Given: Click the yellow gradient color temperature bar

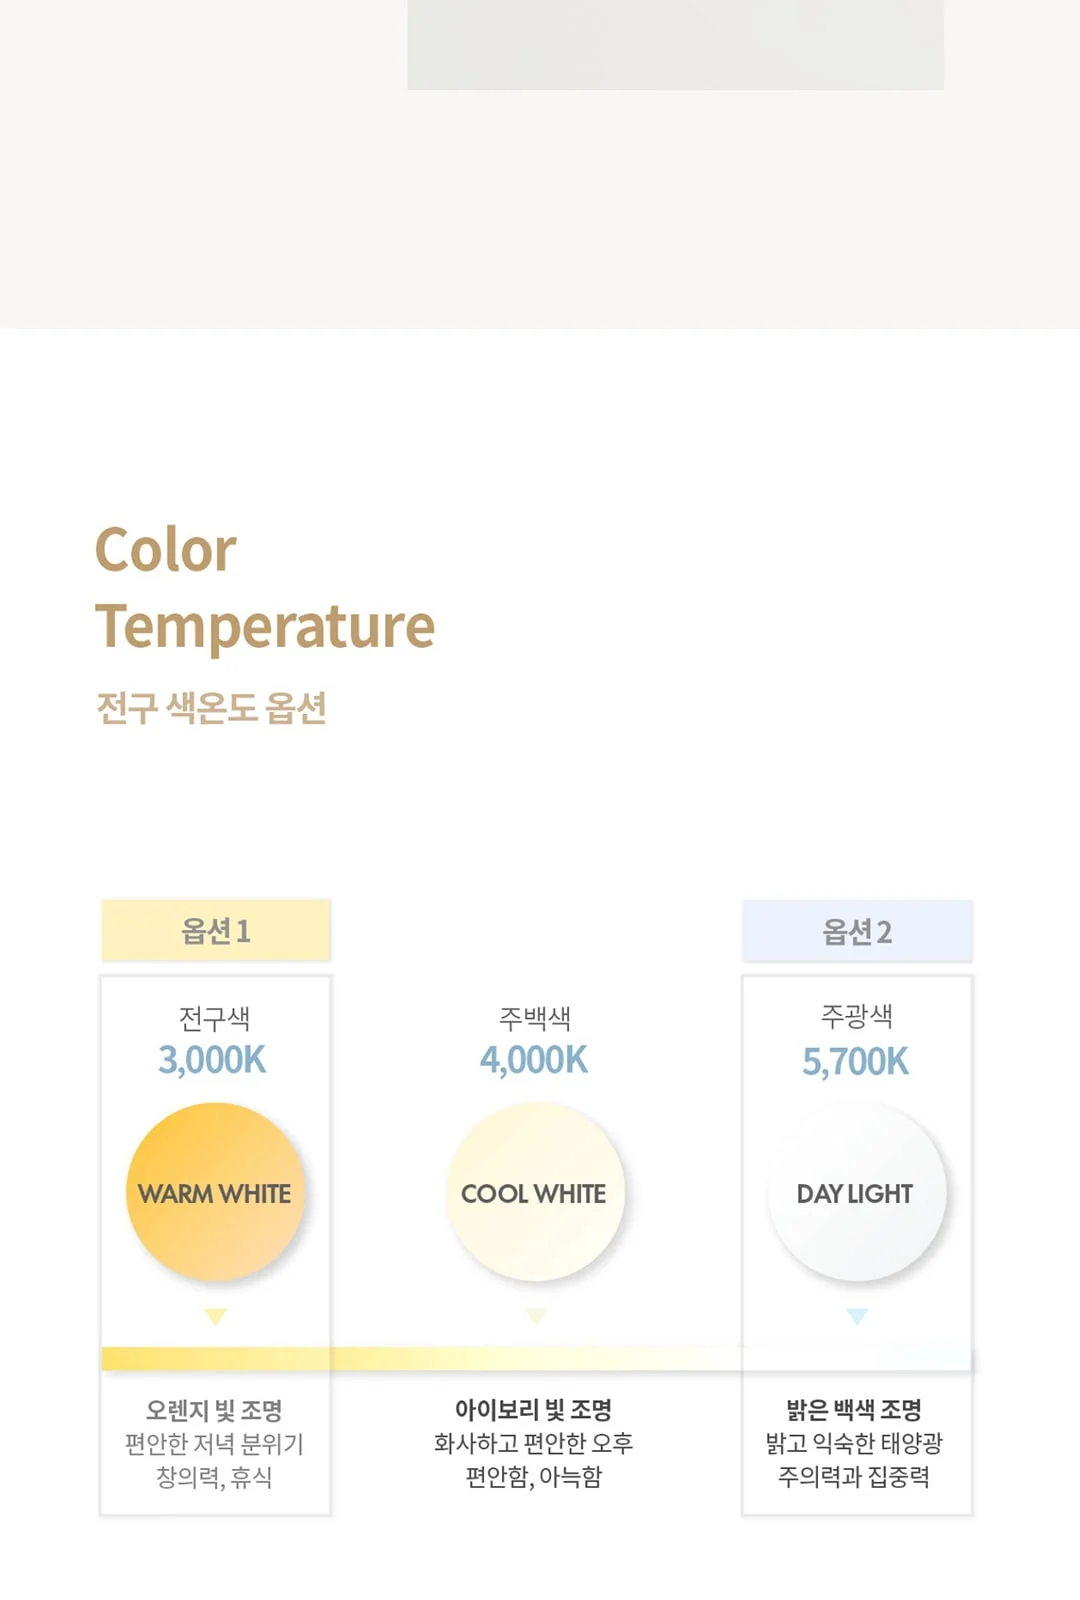Looking at the screenshot, I should [536, 1358].
